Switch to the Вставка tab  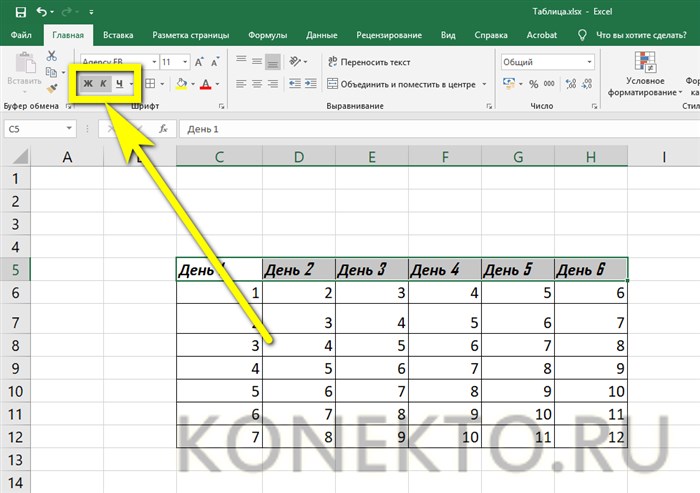[x=118, y=35]
